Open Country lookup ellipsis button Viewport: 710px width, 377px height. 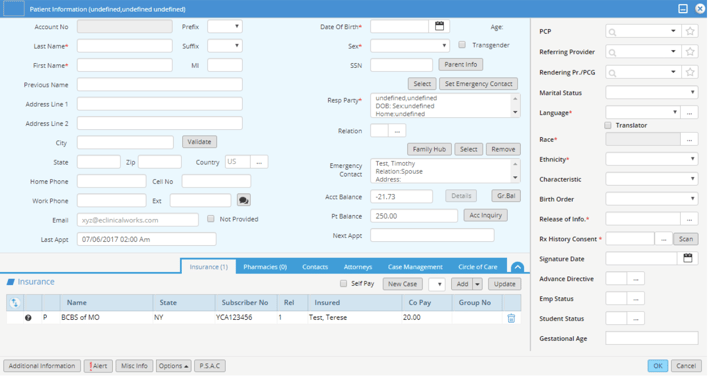(x=259, y=162)
